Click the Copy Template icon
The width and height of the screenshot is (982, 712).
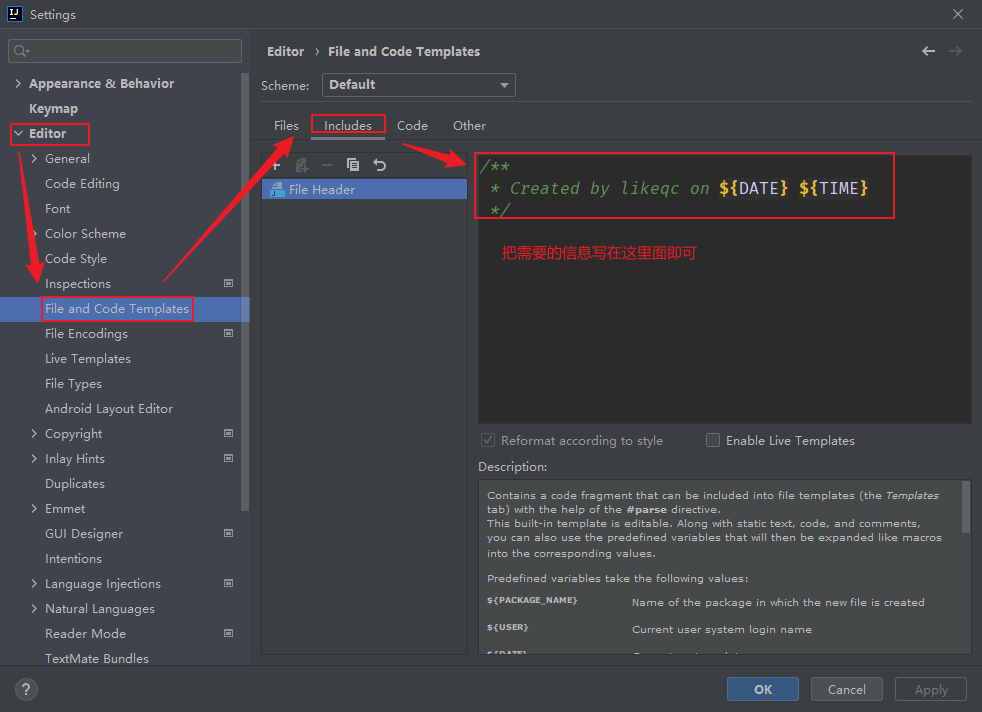click(353, 165)
